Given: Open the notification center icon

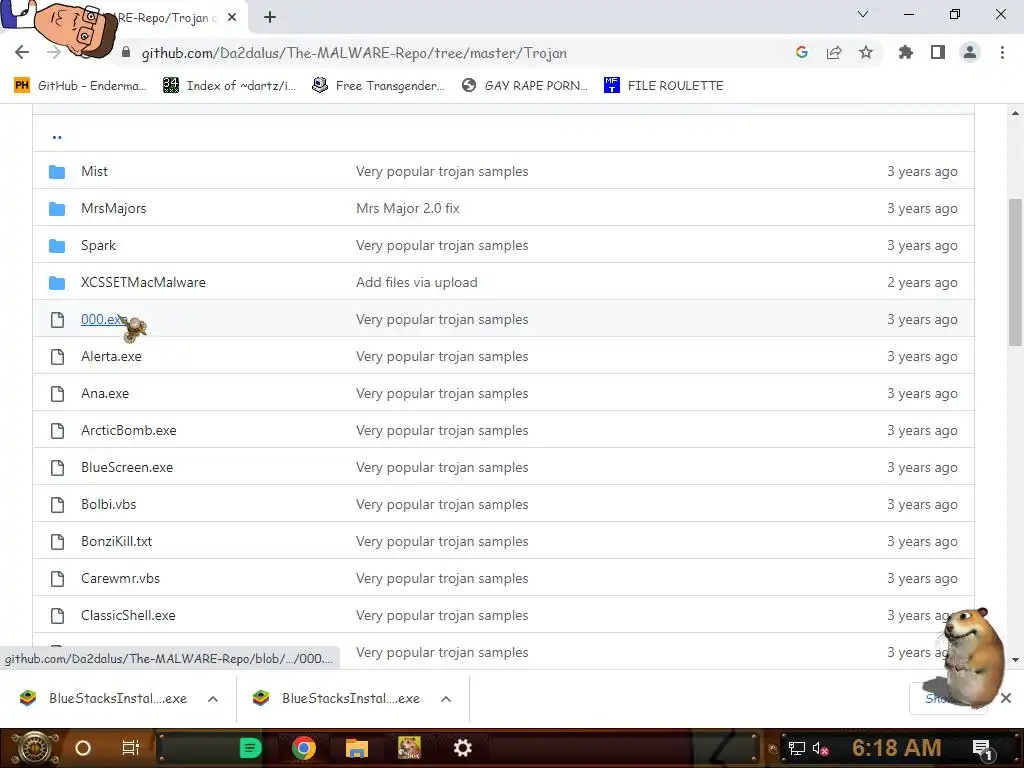Looking at the screenshot, I should click(982, 749).
